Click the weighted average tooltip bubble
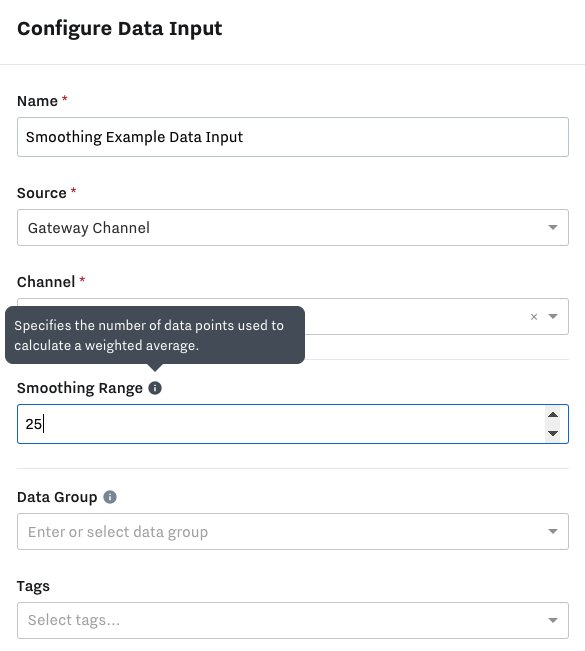Viewport: 585px width, 651px height. click(x=155, y=335)
